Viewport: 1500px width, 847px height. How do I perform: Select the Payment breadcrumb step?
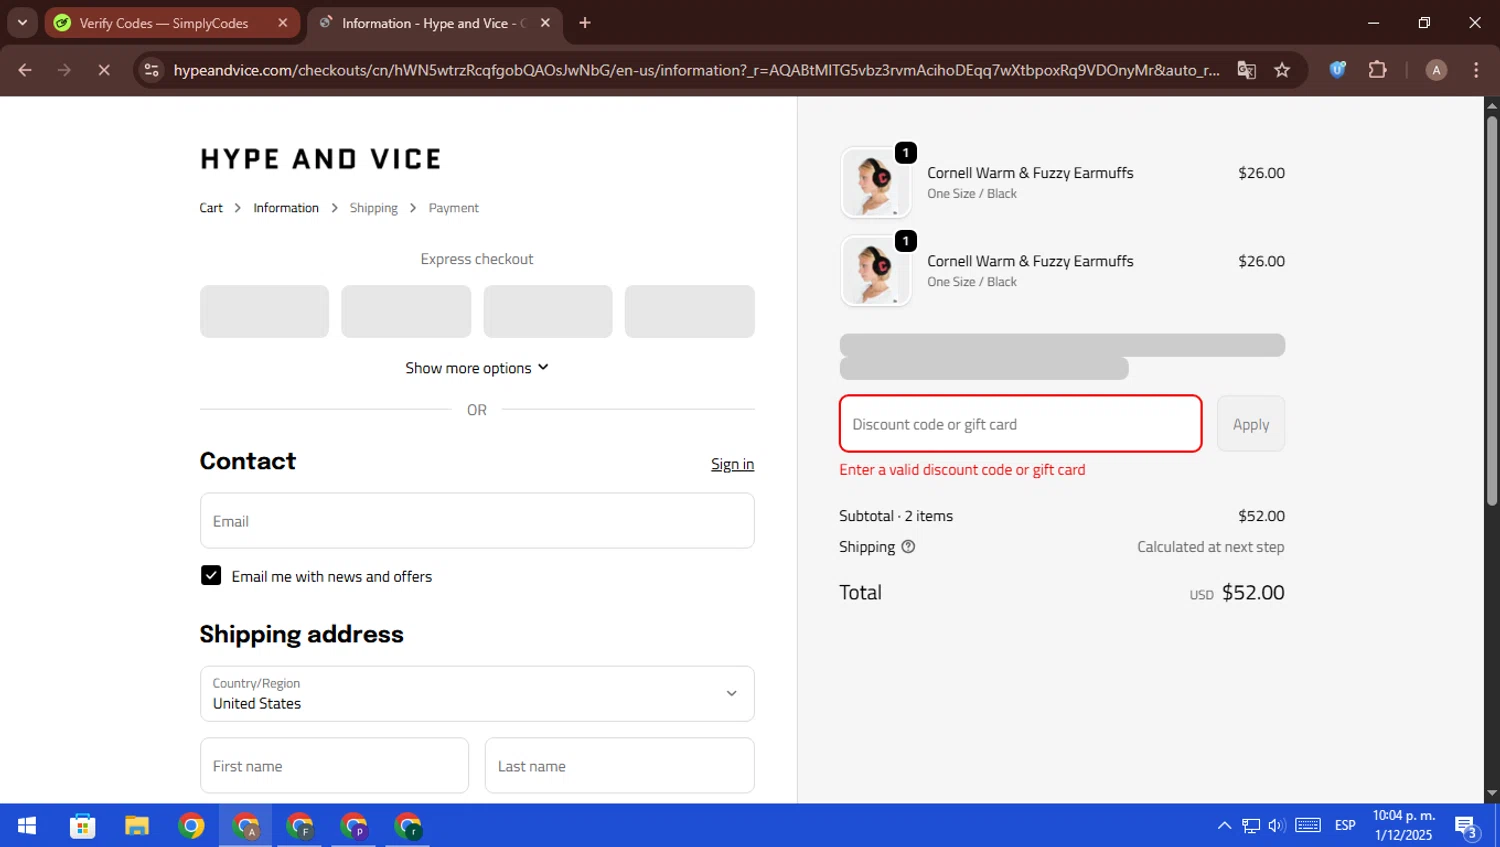pos(454,208)
